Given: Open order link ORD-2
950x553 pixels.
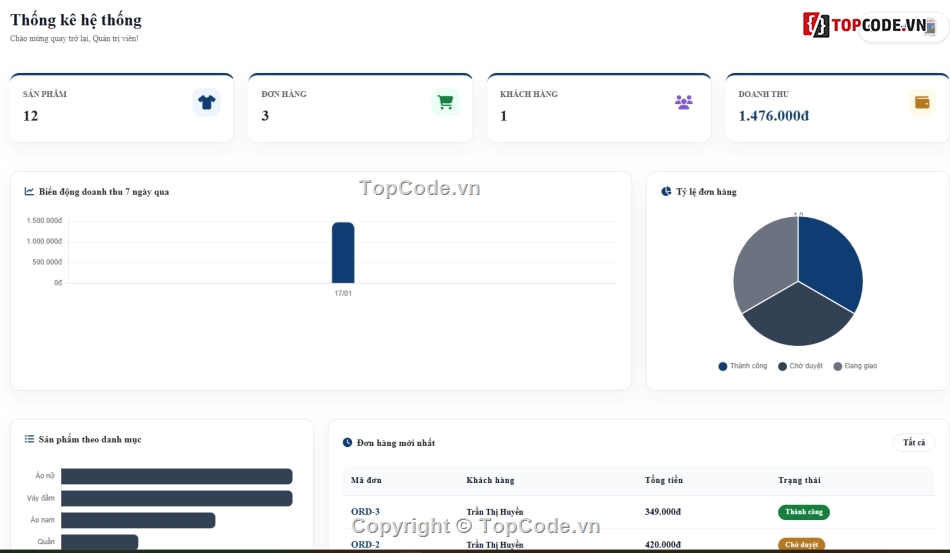Looking at the screenshot, I should coord(365,545).
